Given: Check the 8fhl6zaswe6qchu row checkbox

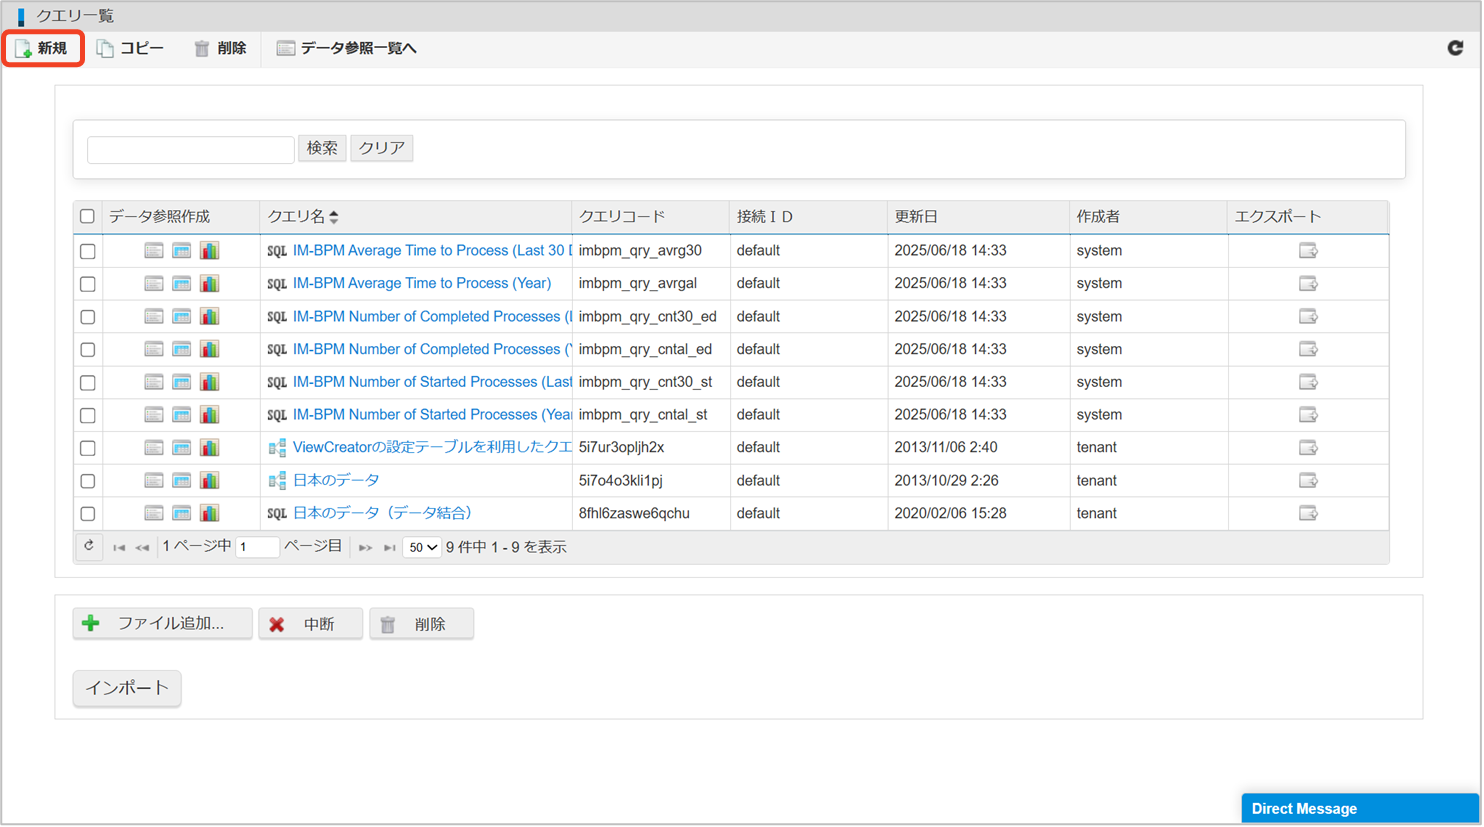Looking at the screenshot, I should pos(88,514).
